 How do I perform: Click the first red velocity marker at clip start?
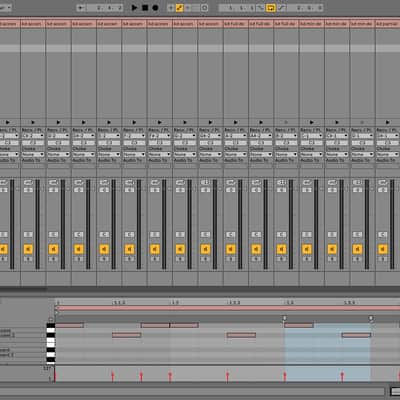point(55,376)
